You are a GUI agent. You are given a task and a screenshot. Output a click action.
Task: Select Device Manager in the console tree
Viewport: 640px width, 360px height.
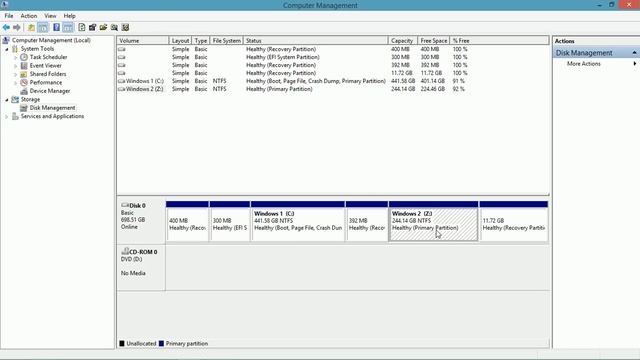[x=50, y=91]
